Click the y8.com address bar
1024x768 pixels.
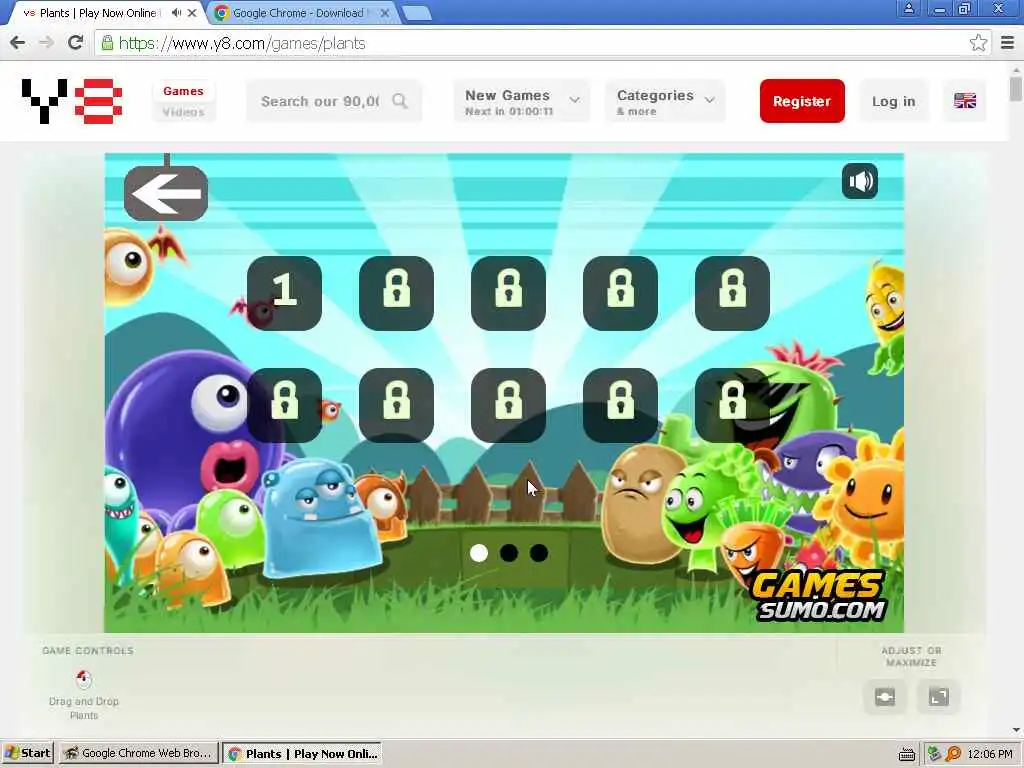pos(536,43)
